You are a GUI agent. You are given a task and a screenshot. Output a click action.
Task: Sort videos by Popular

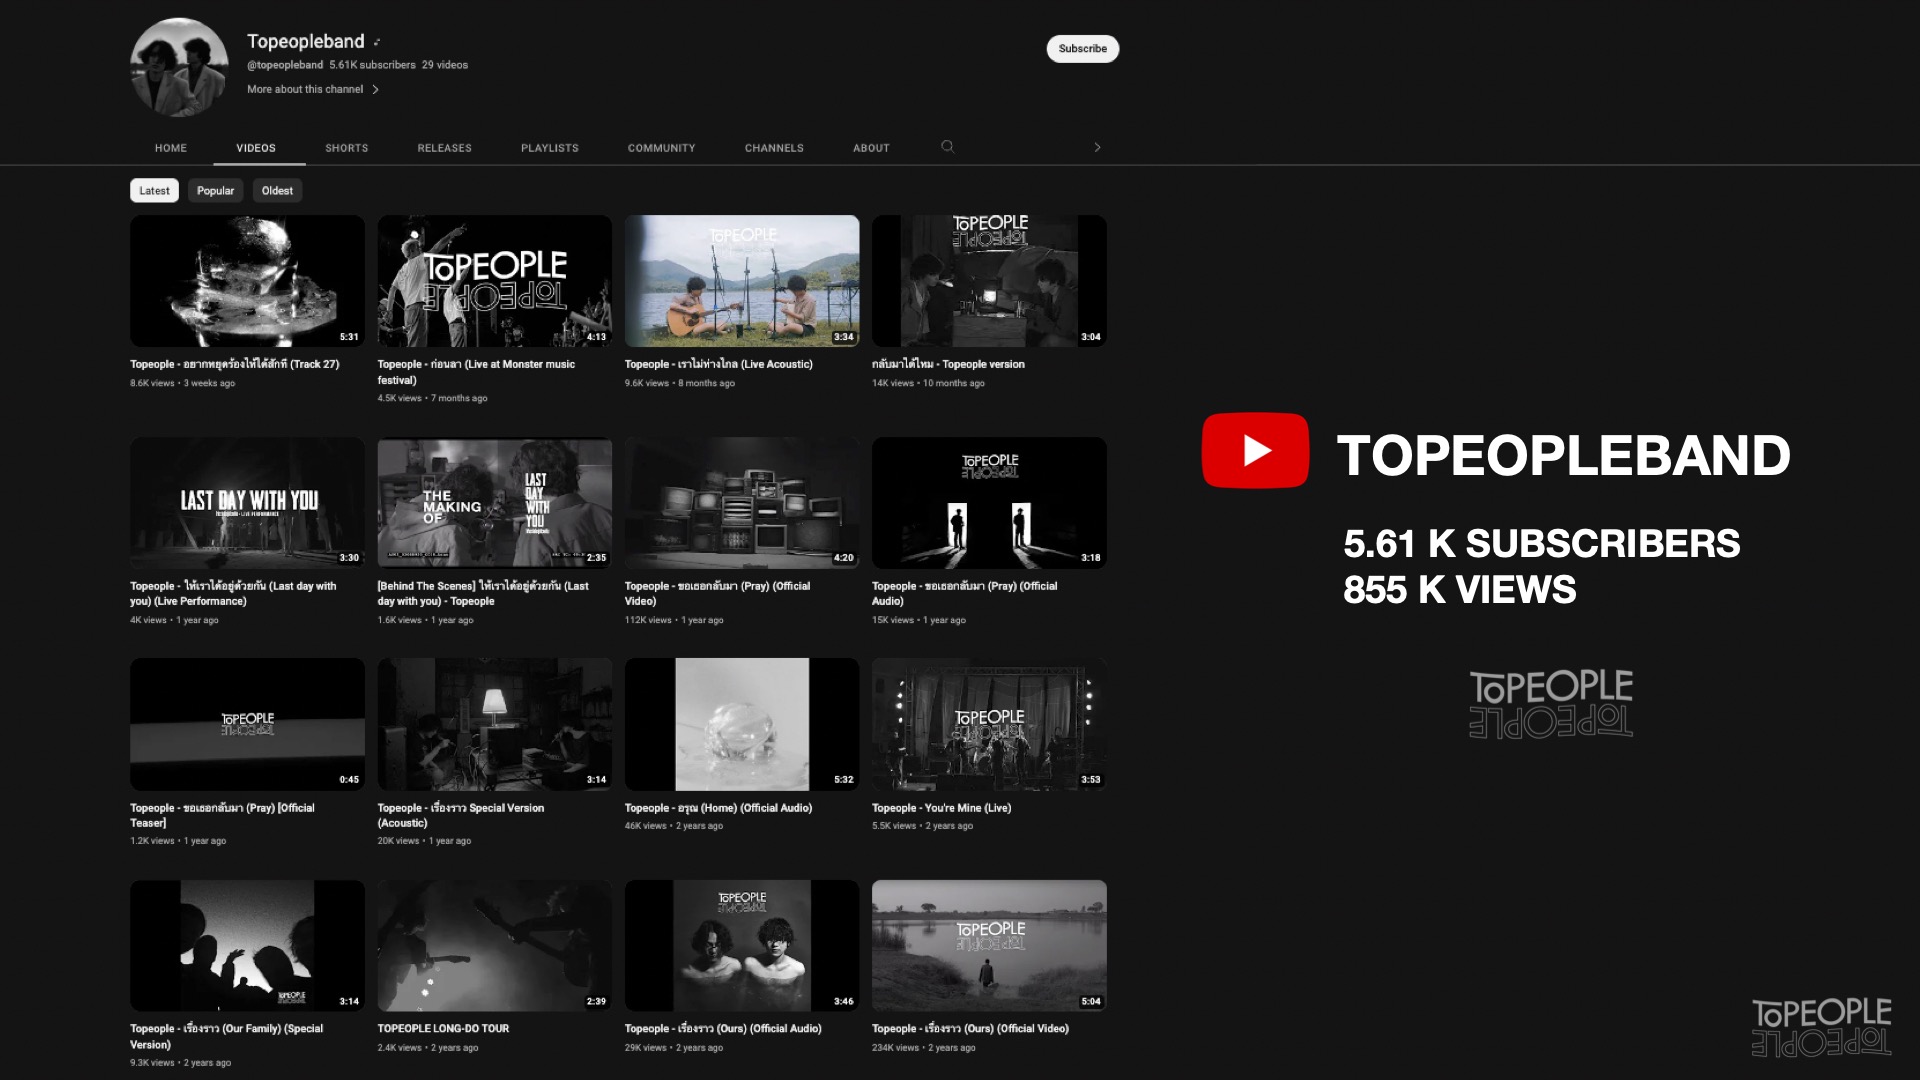(x=215, y=190)
